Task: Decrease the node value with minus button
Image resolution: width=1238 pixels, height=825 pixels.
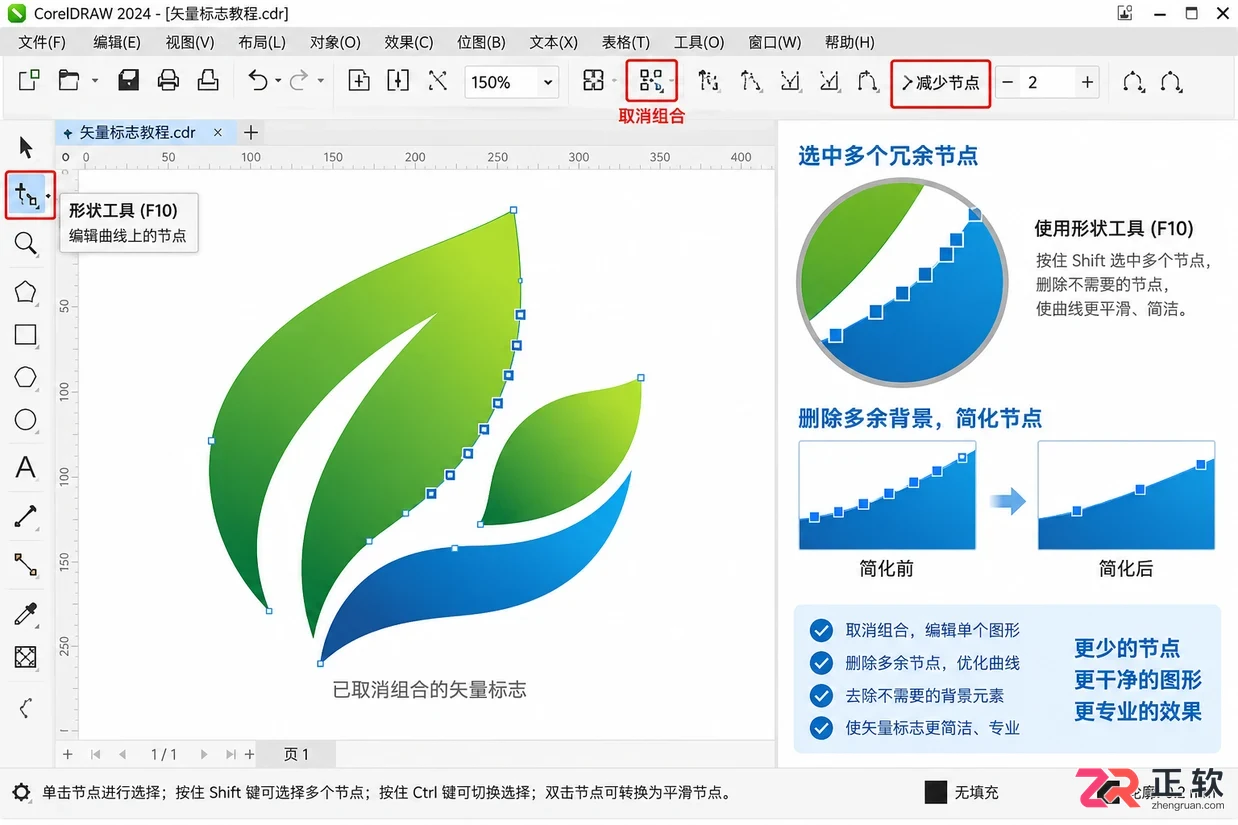Action: pyautogui.click(x=1008, y=83)
